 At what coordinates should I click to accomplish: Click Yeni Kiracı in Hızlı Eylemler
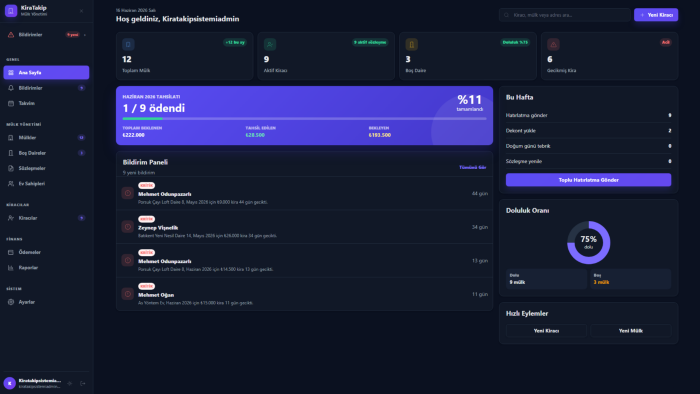click(546, 331)
